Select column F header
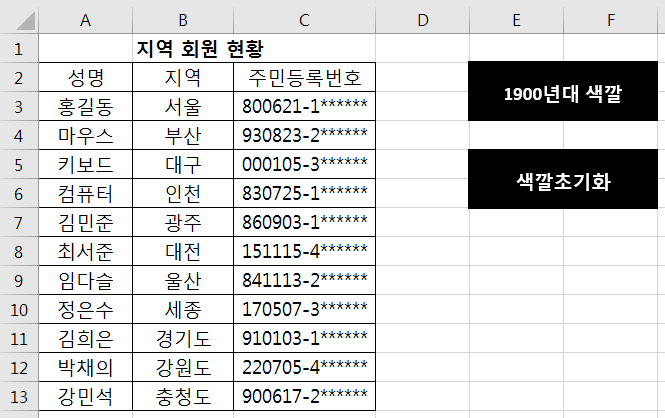This screenshot has height=418, width=665. point(611,20)
